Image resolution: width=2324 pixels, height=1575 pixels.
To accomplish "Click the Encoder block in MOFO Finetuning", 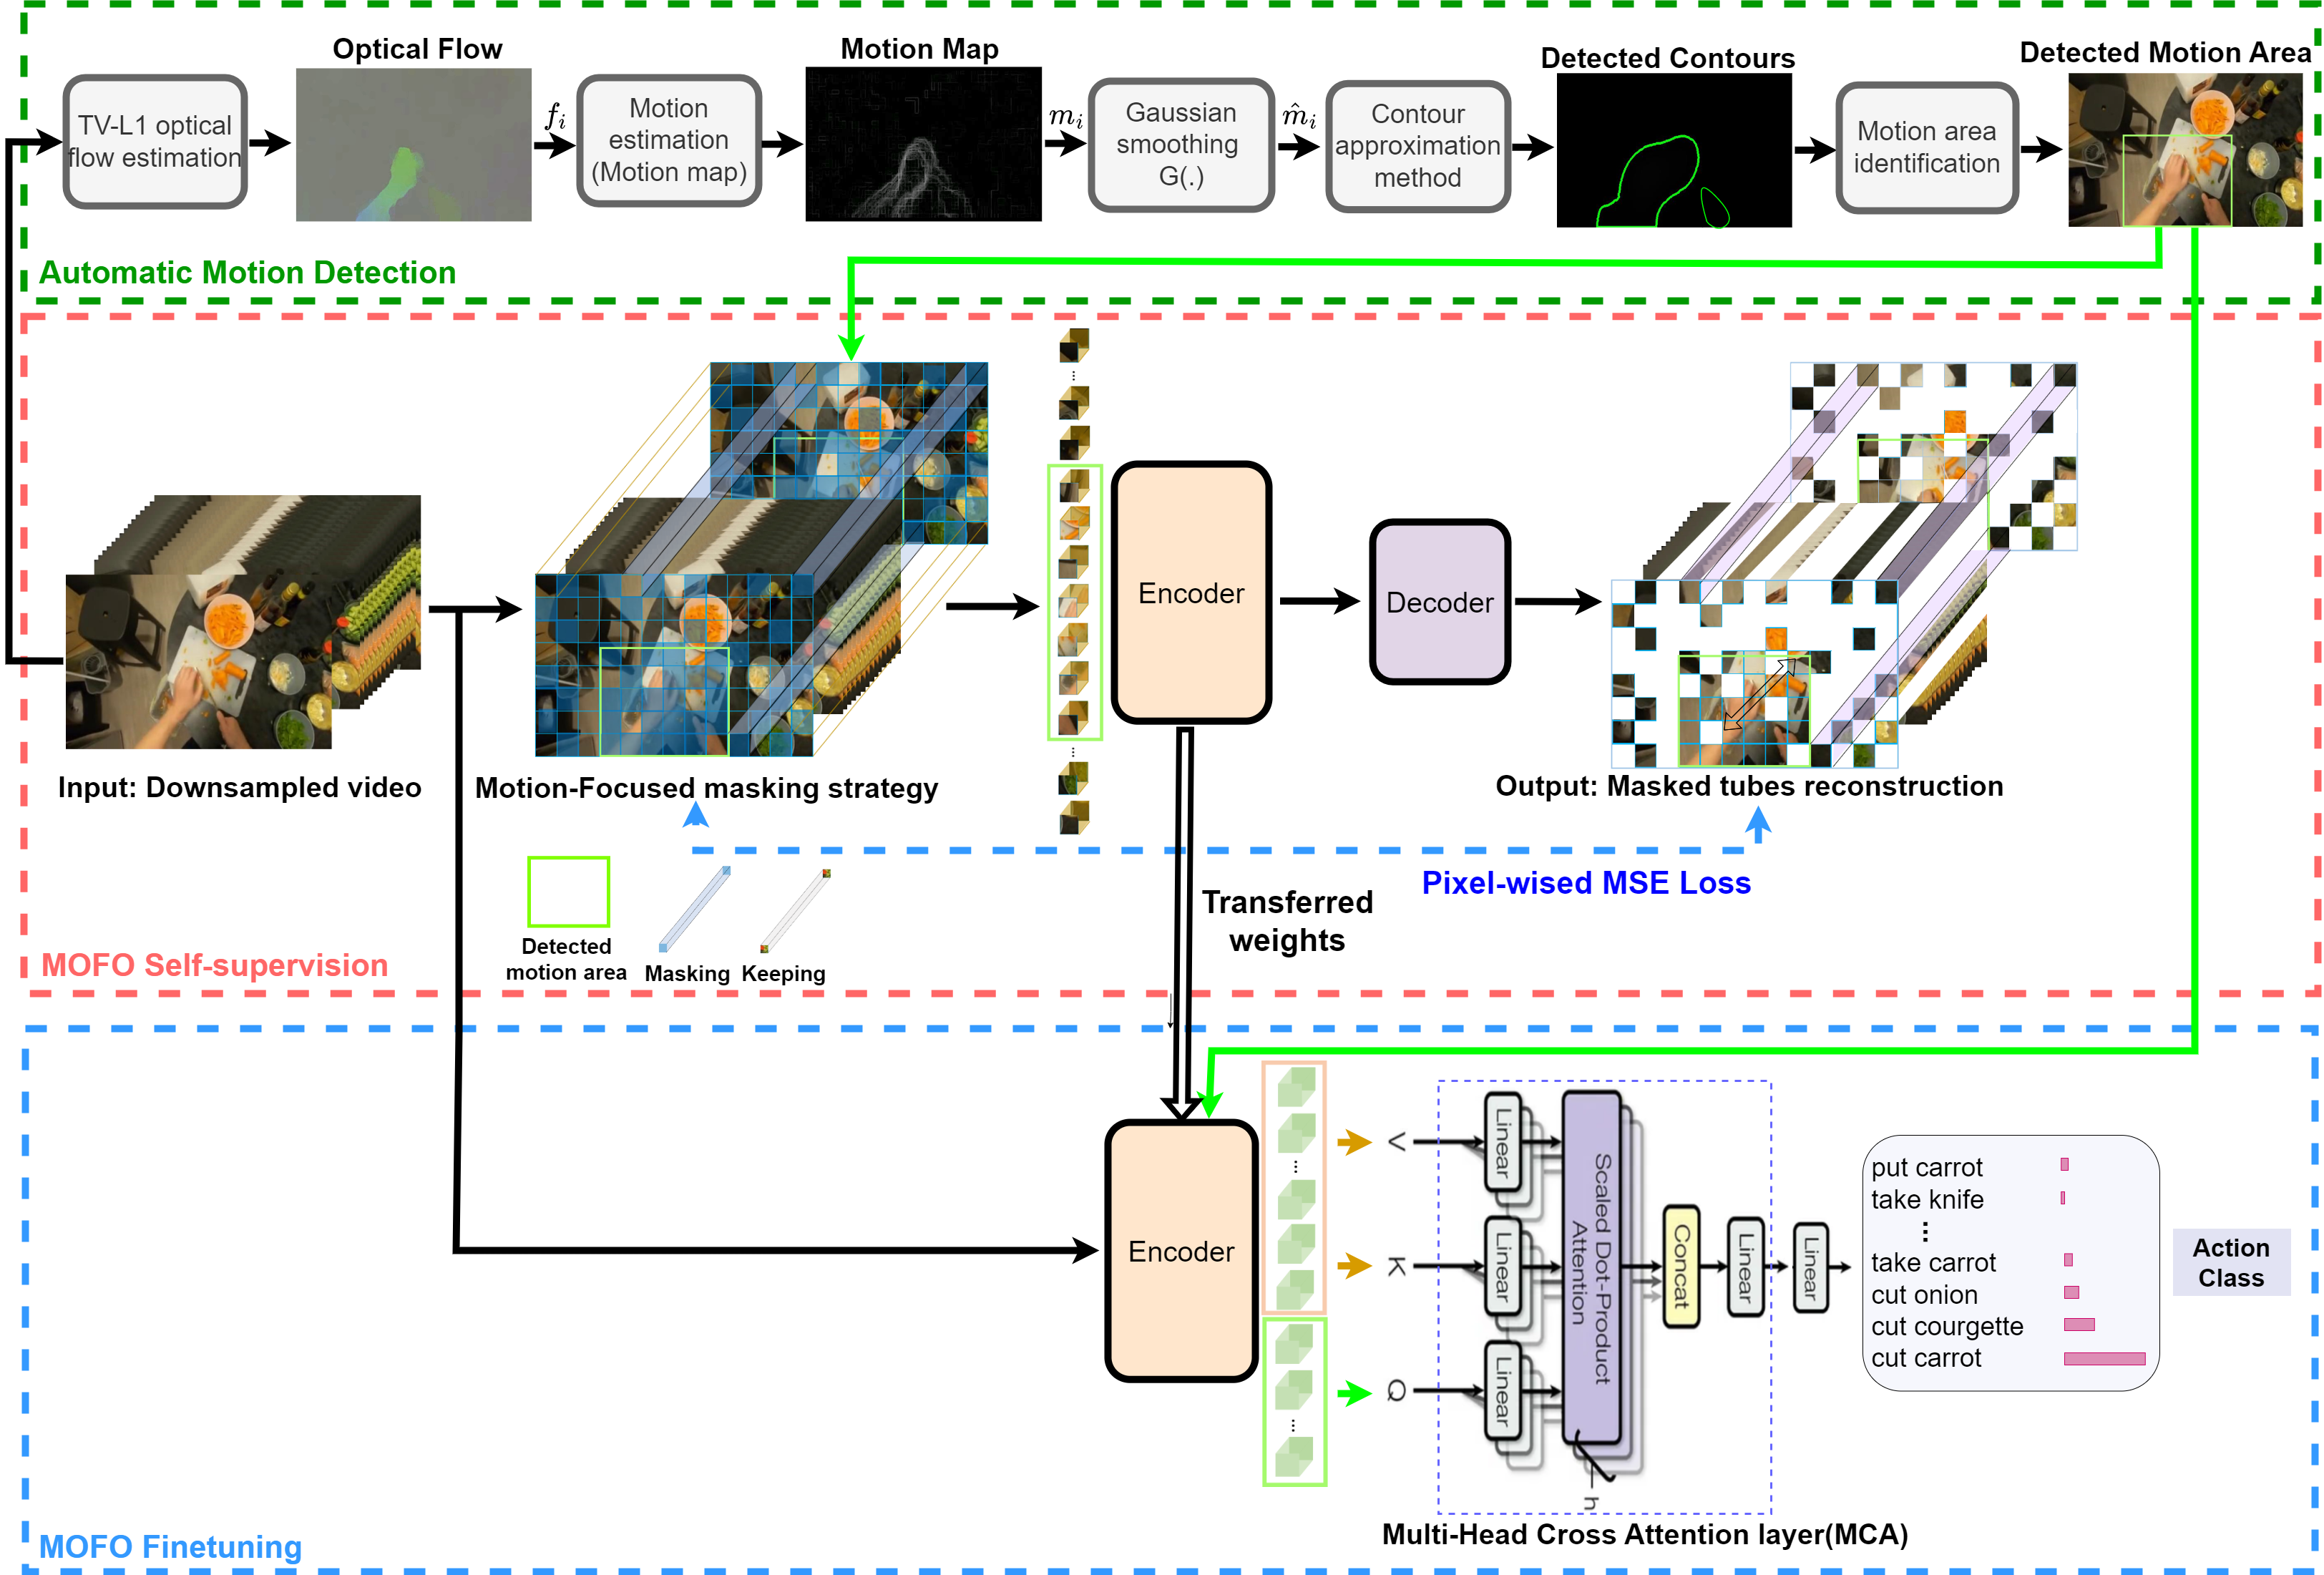I will [x=1181, y=1251].
